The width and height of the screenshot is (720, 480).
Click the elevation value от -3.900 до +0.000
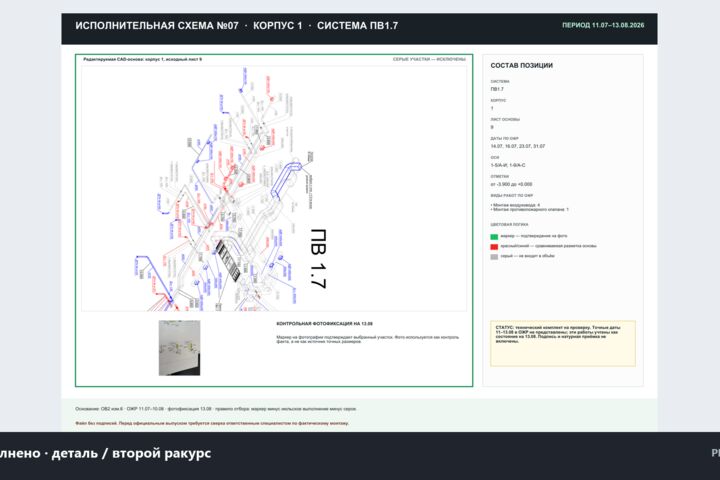[x=511, y=184]
